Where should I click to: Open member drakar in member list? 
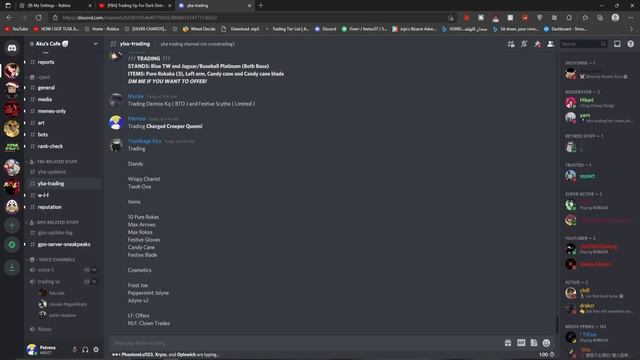click(x=599, y=308)
